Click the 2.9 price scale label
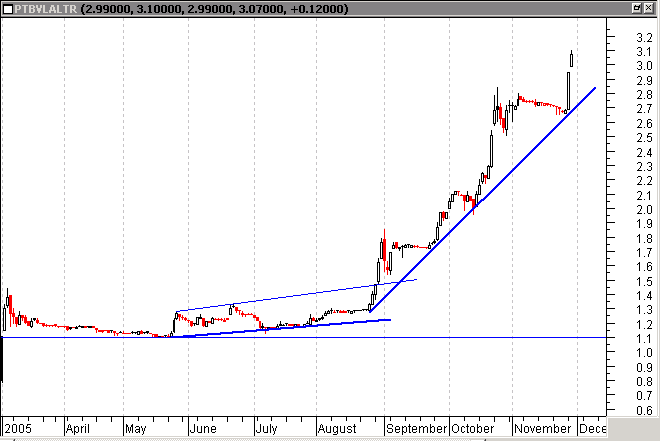Viewport: 660px width, 442px height. (x=644, y=80)
